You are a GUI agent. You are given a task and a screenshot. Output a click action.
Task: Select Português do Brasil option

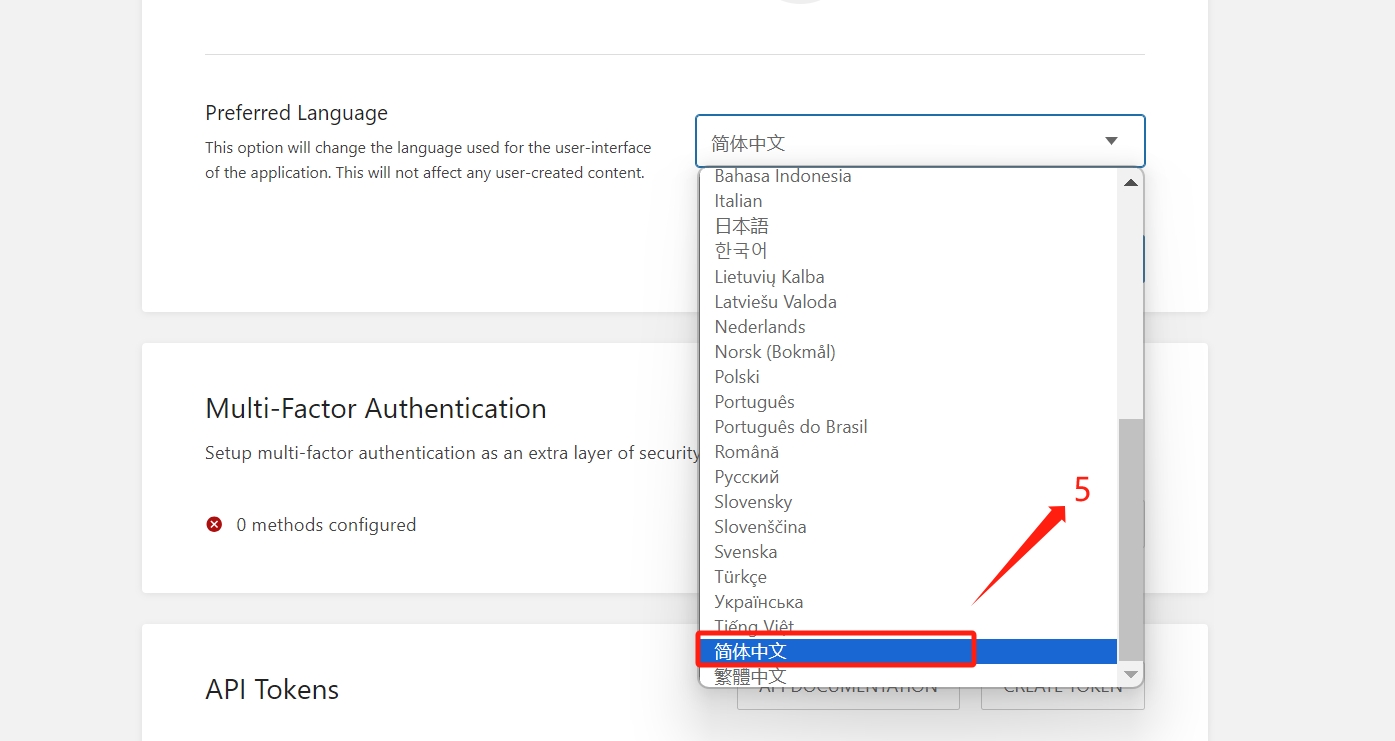(x=908, y=426)
